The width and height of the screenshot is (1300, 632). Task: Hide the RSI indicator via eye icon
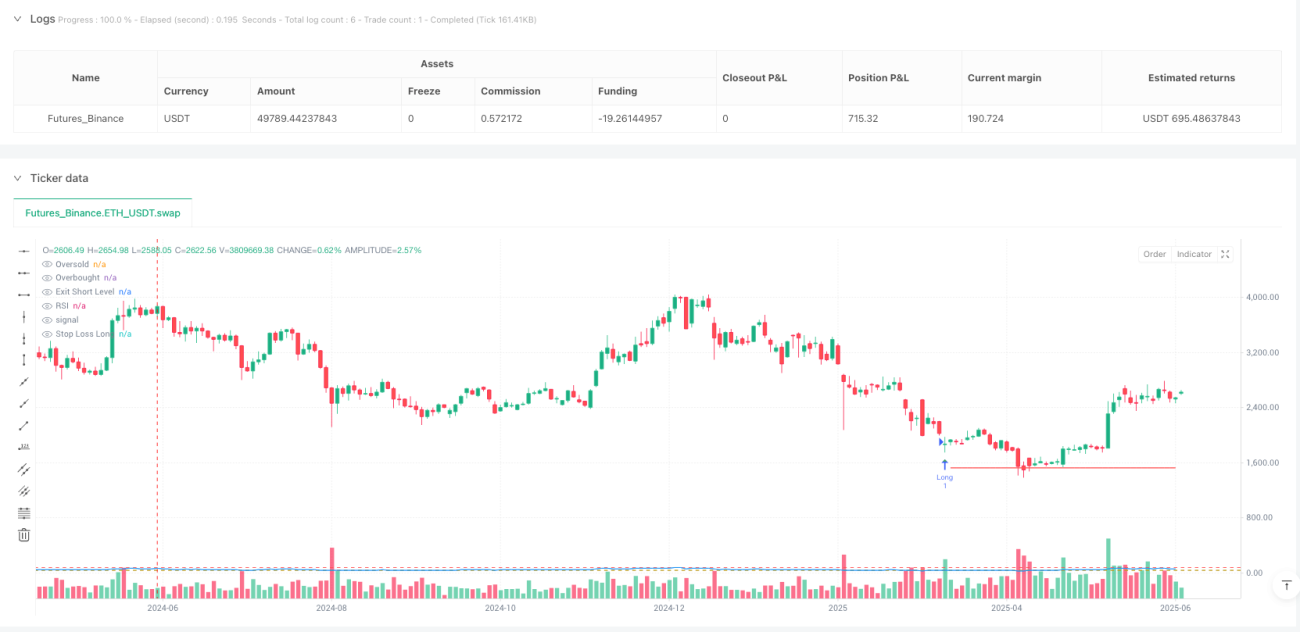click(x=47, y=306)
